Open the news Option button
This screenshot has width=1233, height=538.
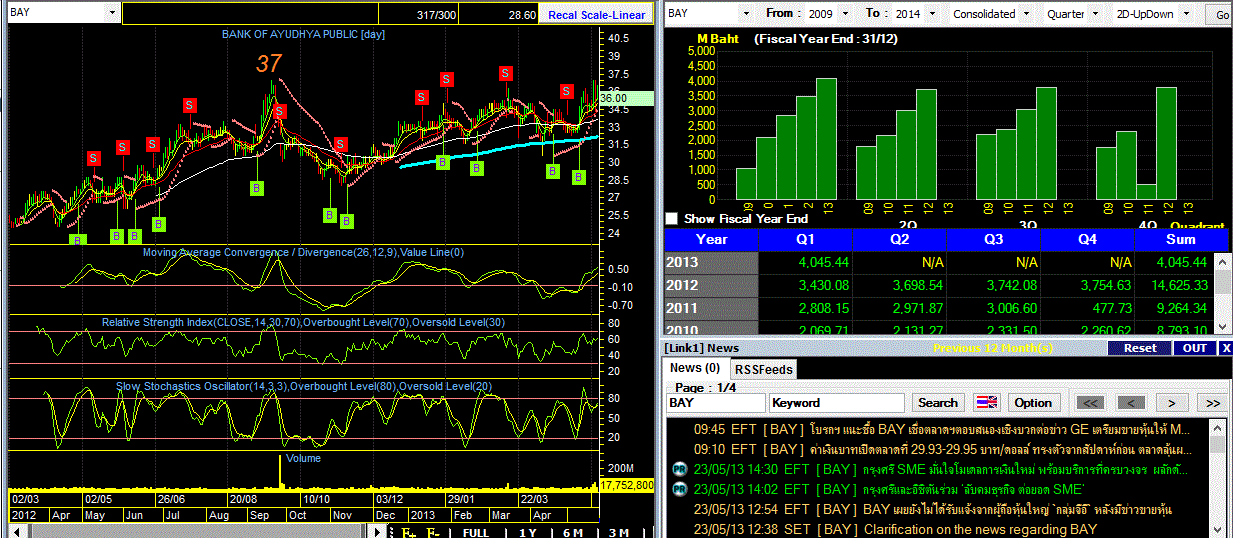pos(1033,403)
